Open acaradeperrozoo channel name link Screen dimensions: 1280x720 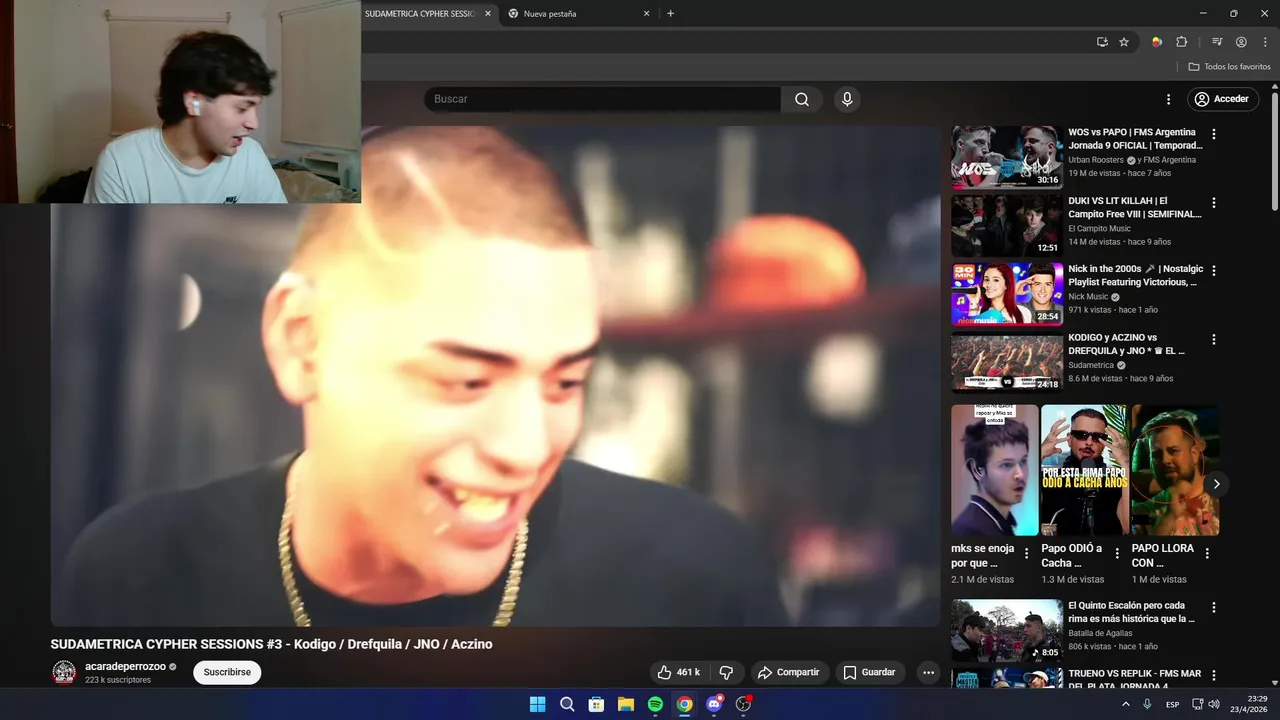tap(125, 666)
